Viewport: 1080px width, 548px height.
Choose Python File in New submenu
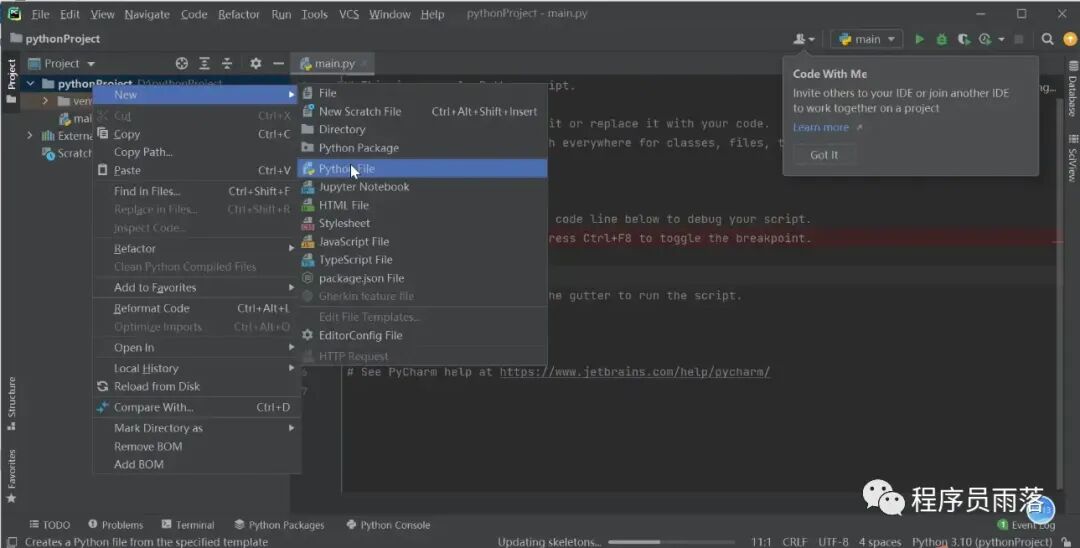coord(422,169)
